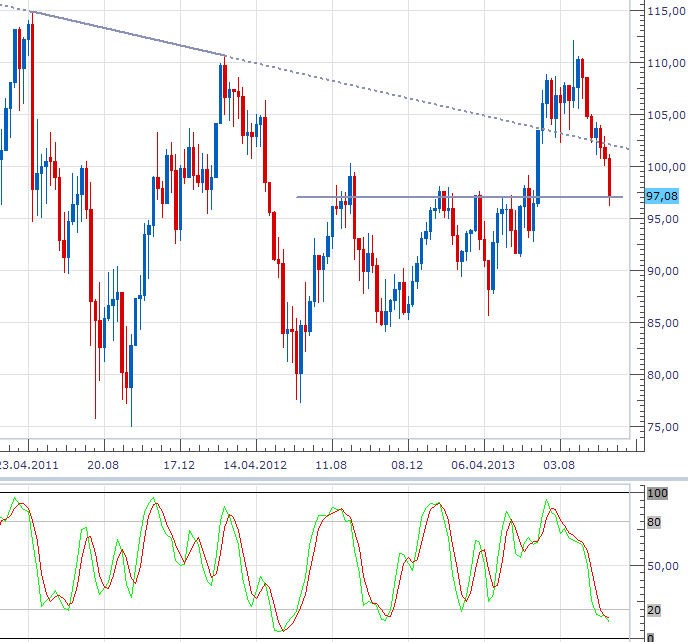This screenshot has height=642, width=688.
Task: Click the dashed trendline extension
Action: pos(428,103)
